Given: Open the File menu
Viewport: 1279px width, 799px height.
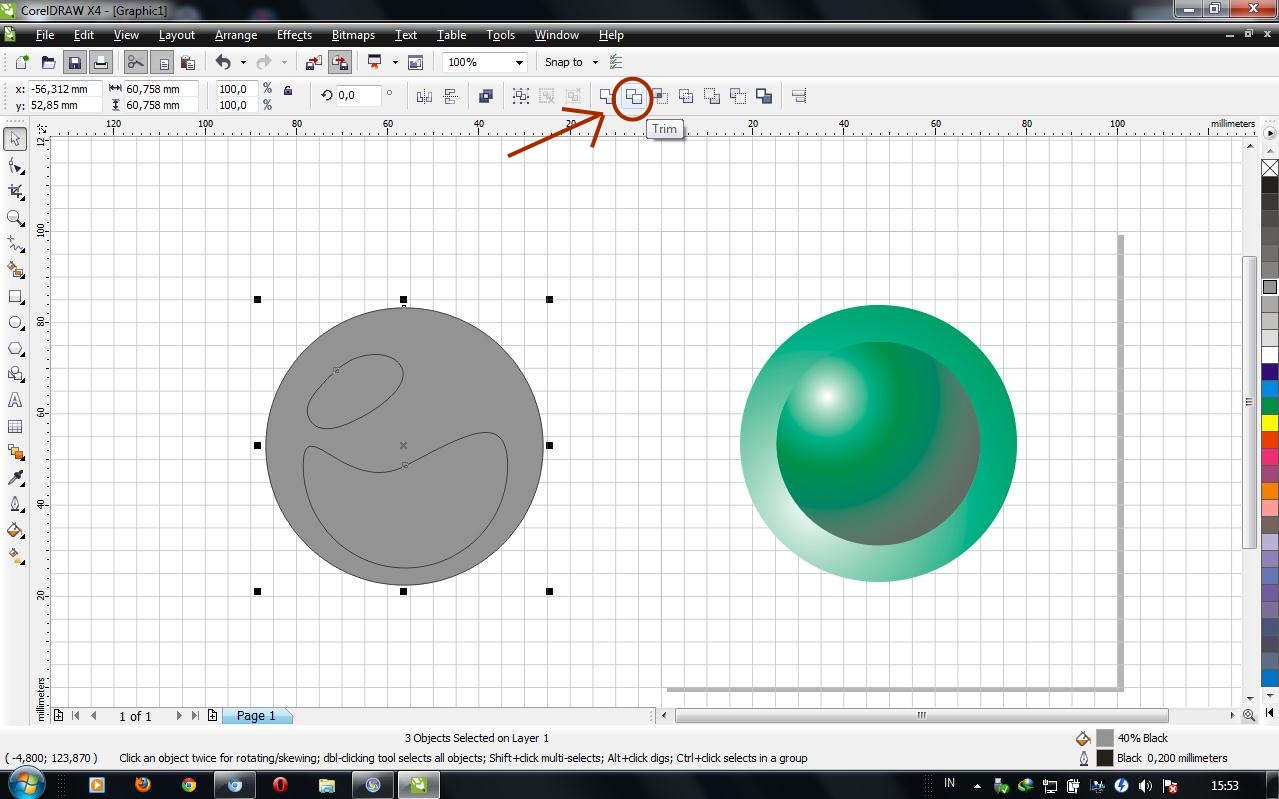Looking at the screenshot, I should click(x=45, y=34).
